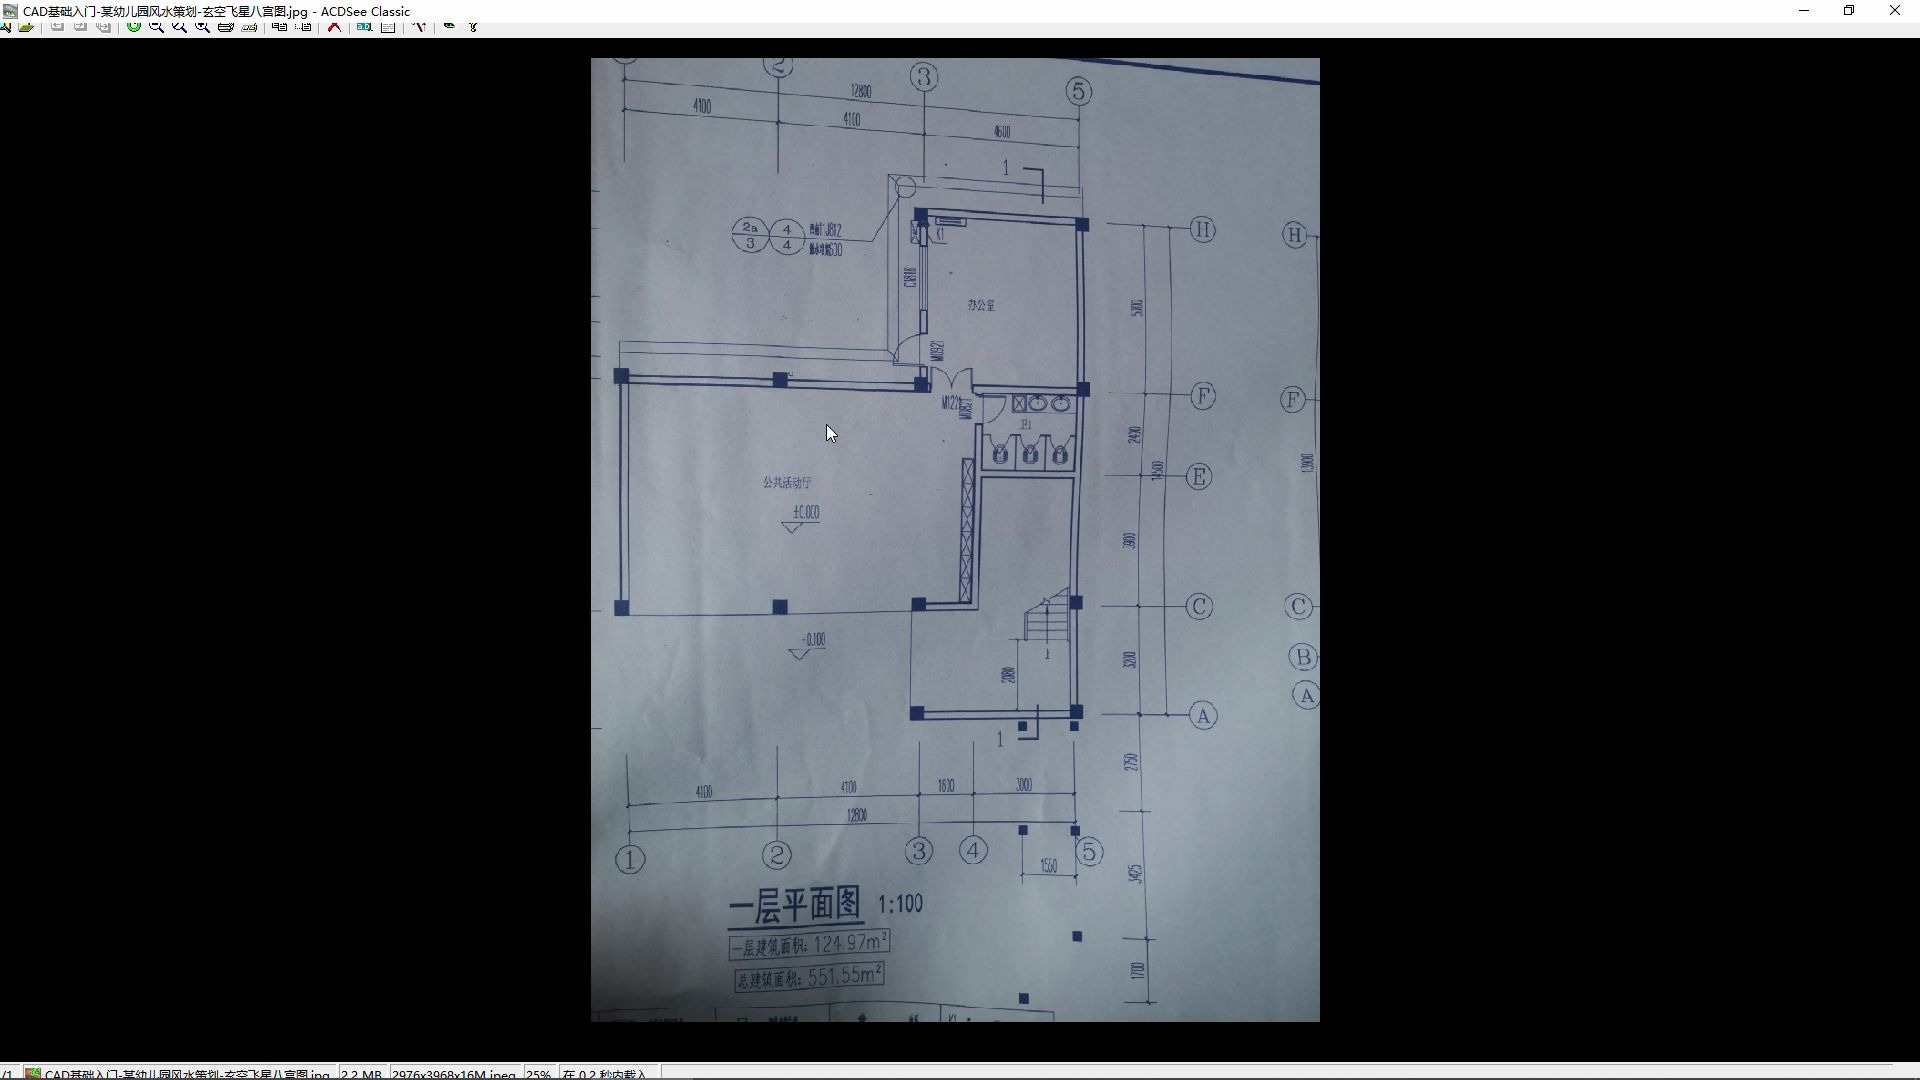
Task: Click the printer icon in toolbar
Action: pyautogui.click(x=225, y=27)
